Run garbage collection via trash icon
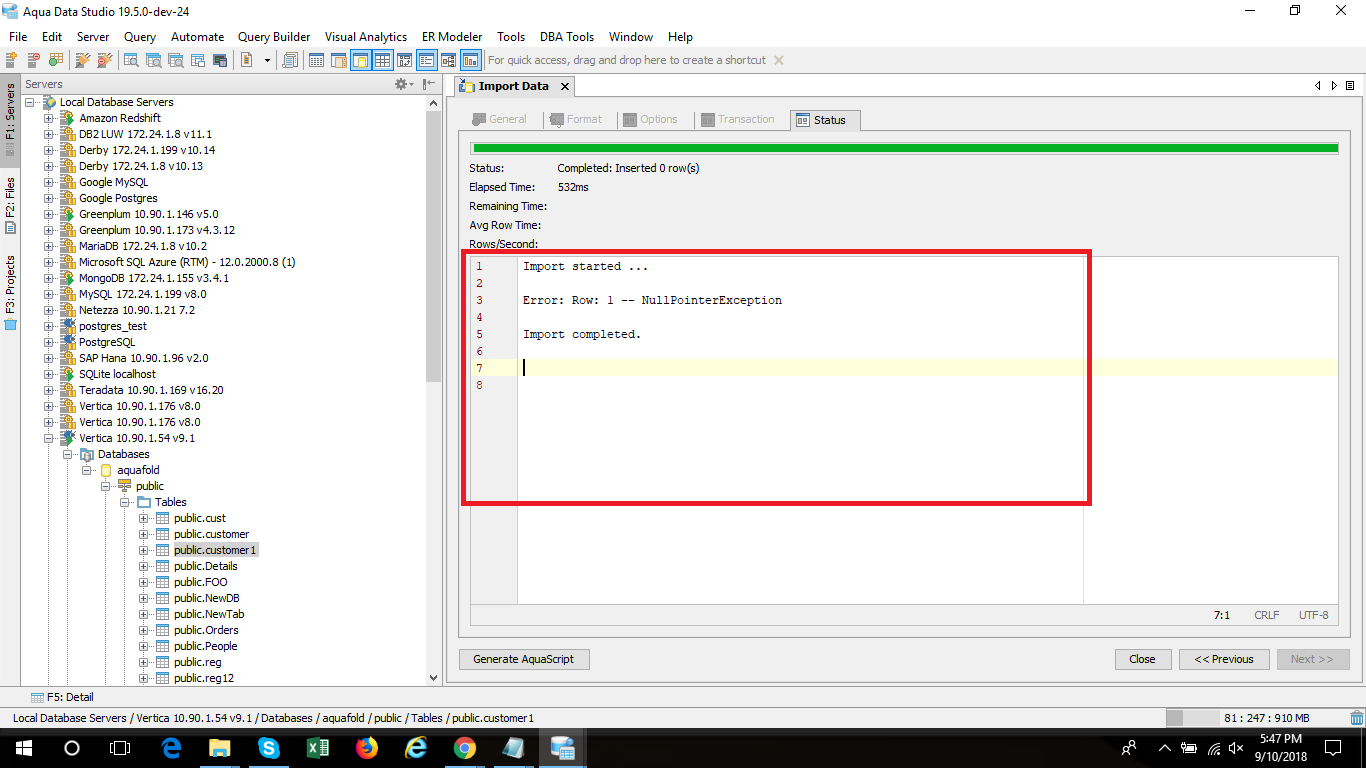This screenshot has width=1366, height=768. click(1355, 718)
